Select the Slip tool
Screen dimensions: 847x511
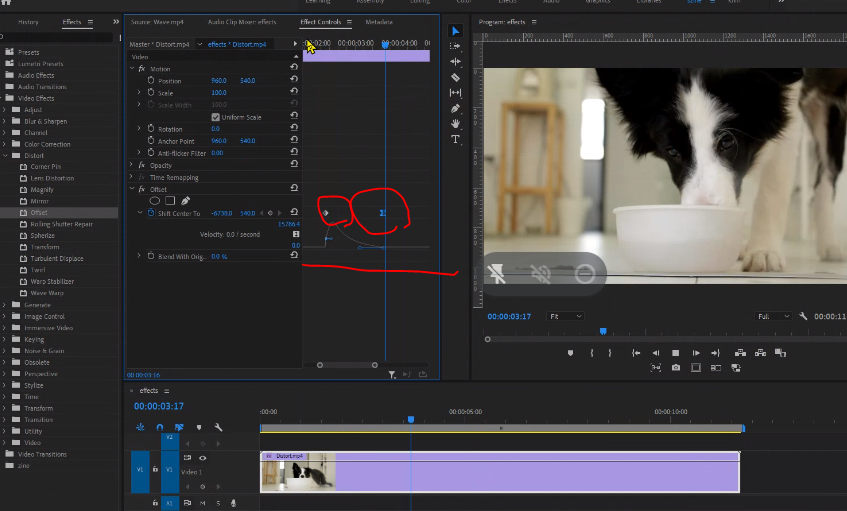click(x=455, y=93)
